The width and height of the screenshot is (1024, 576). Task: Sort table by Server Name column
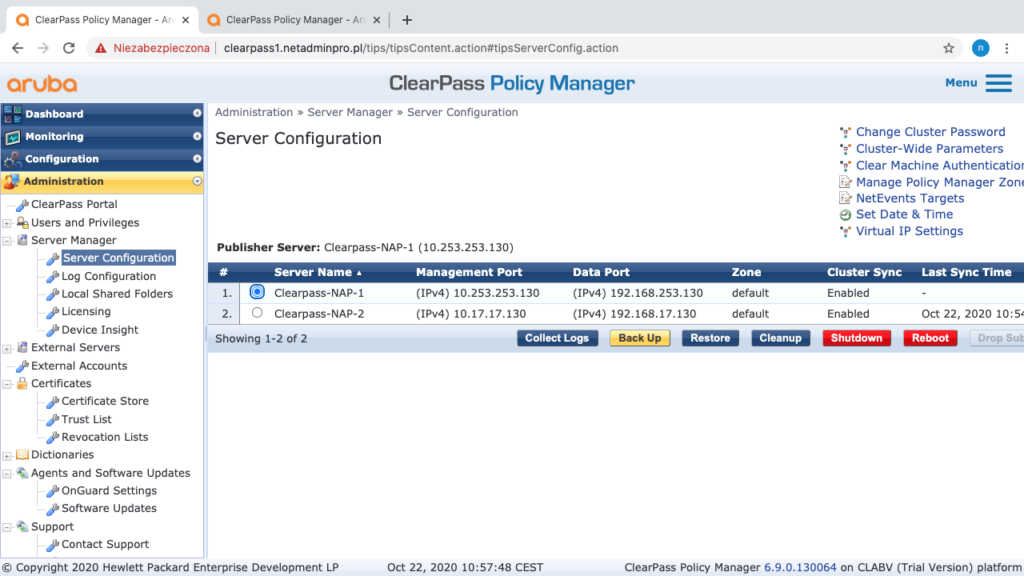(x=313, y=272)
